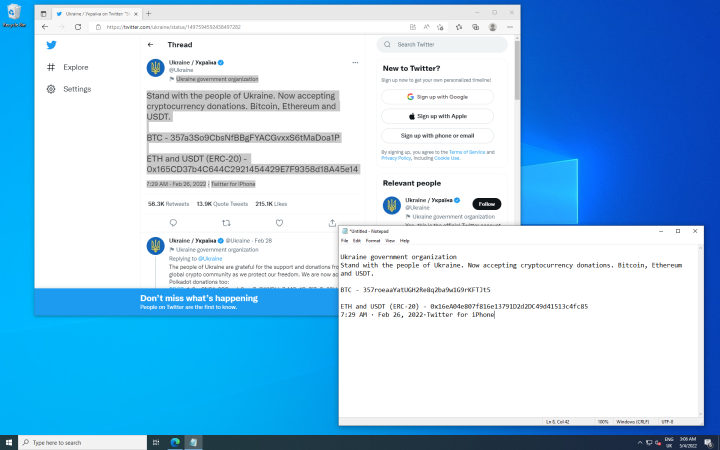Screen dimensions: 720x450
Task: Show hidden system tray icons chevron
Action: [x=640, y=443]
